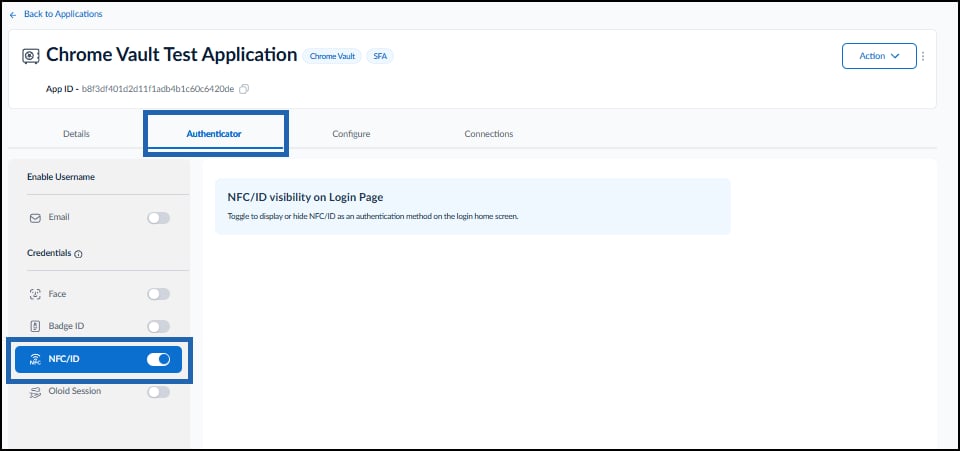Click the Email row label
Screen dimensions: 960x451
pyautogui.click(x=59, y=217)
